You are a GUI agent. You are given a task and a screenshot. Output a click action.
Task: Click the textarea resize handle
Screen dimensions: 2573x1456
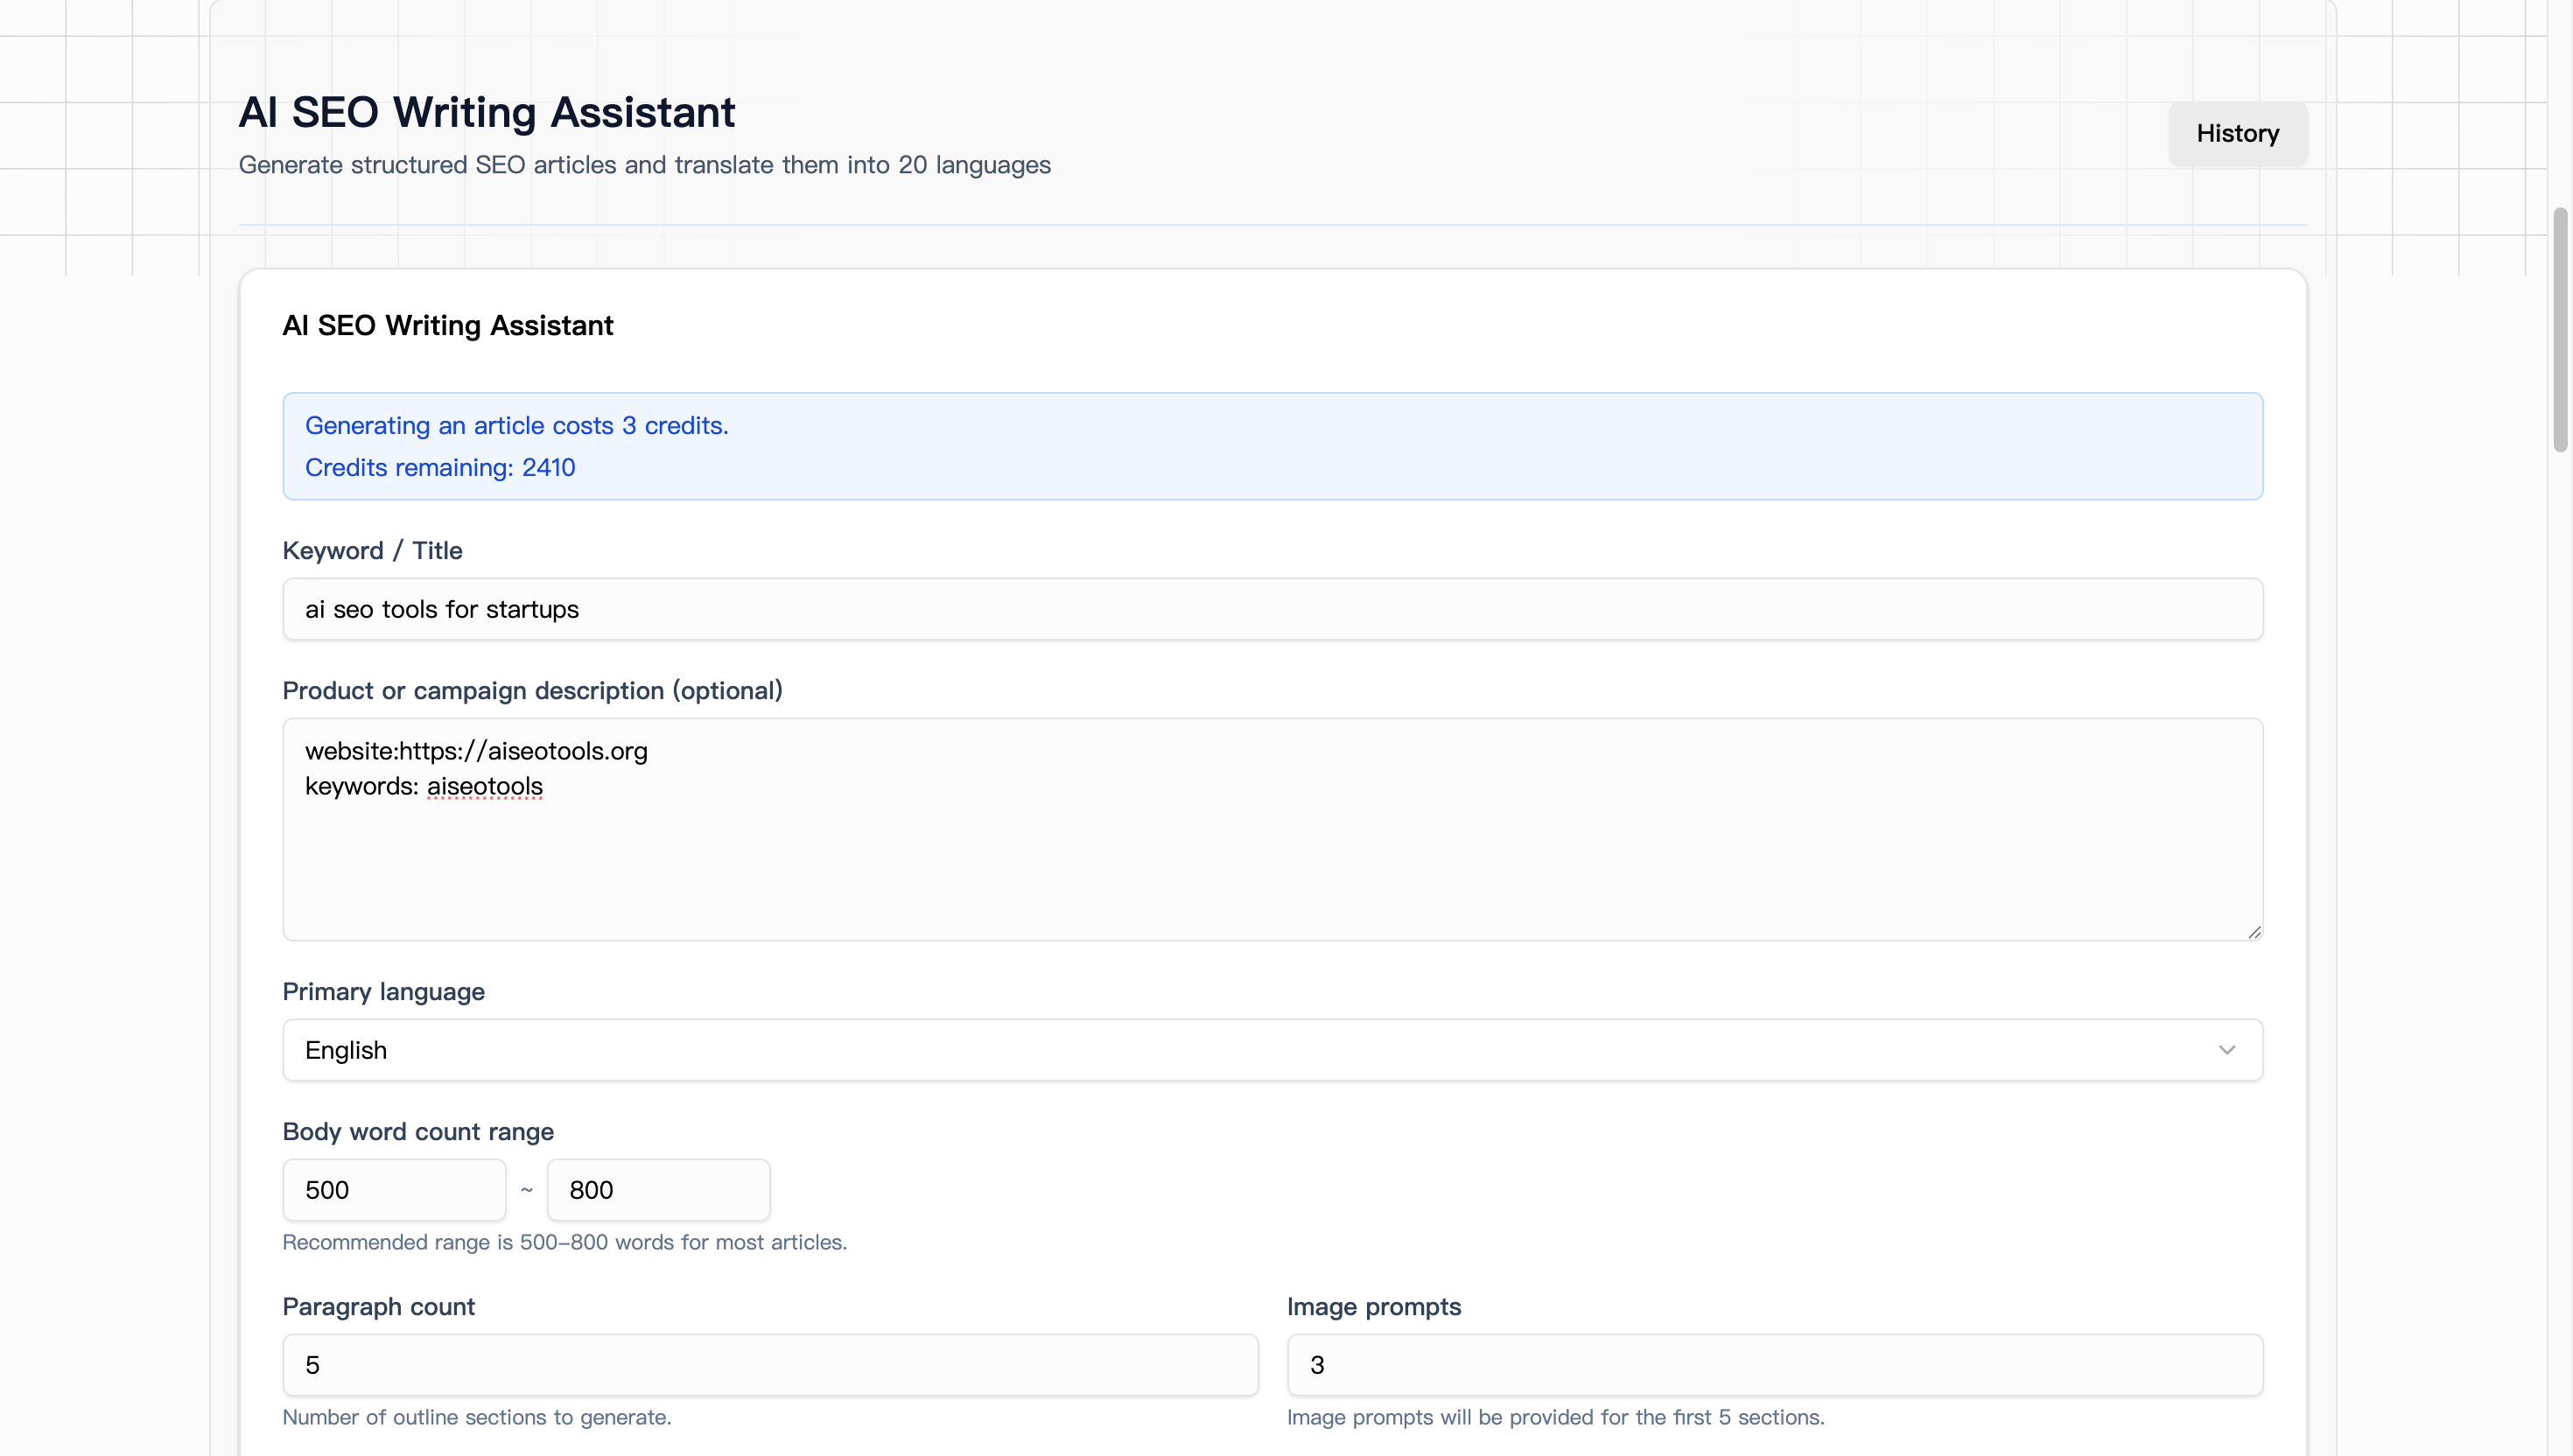click(x=2254, y=930)
